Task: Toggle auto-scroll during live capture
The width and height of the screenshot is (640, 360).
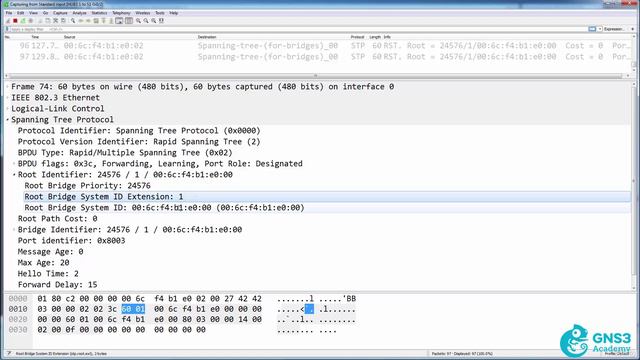Action: tap(119, 20)
